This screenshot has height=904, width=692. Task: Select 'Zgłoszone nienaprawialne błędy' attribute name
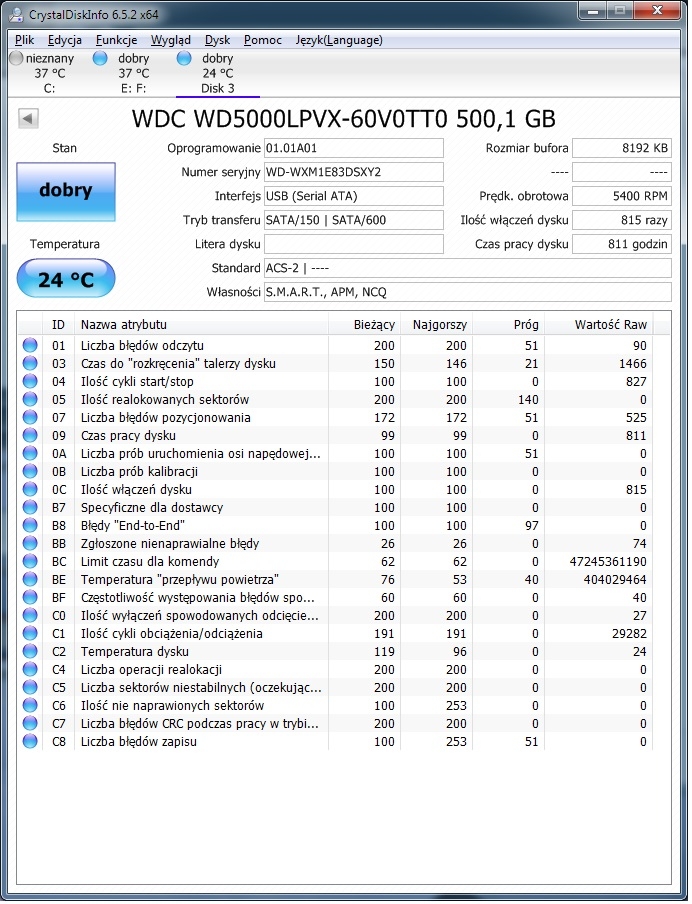tap(170, 543)
